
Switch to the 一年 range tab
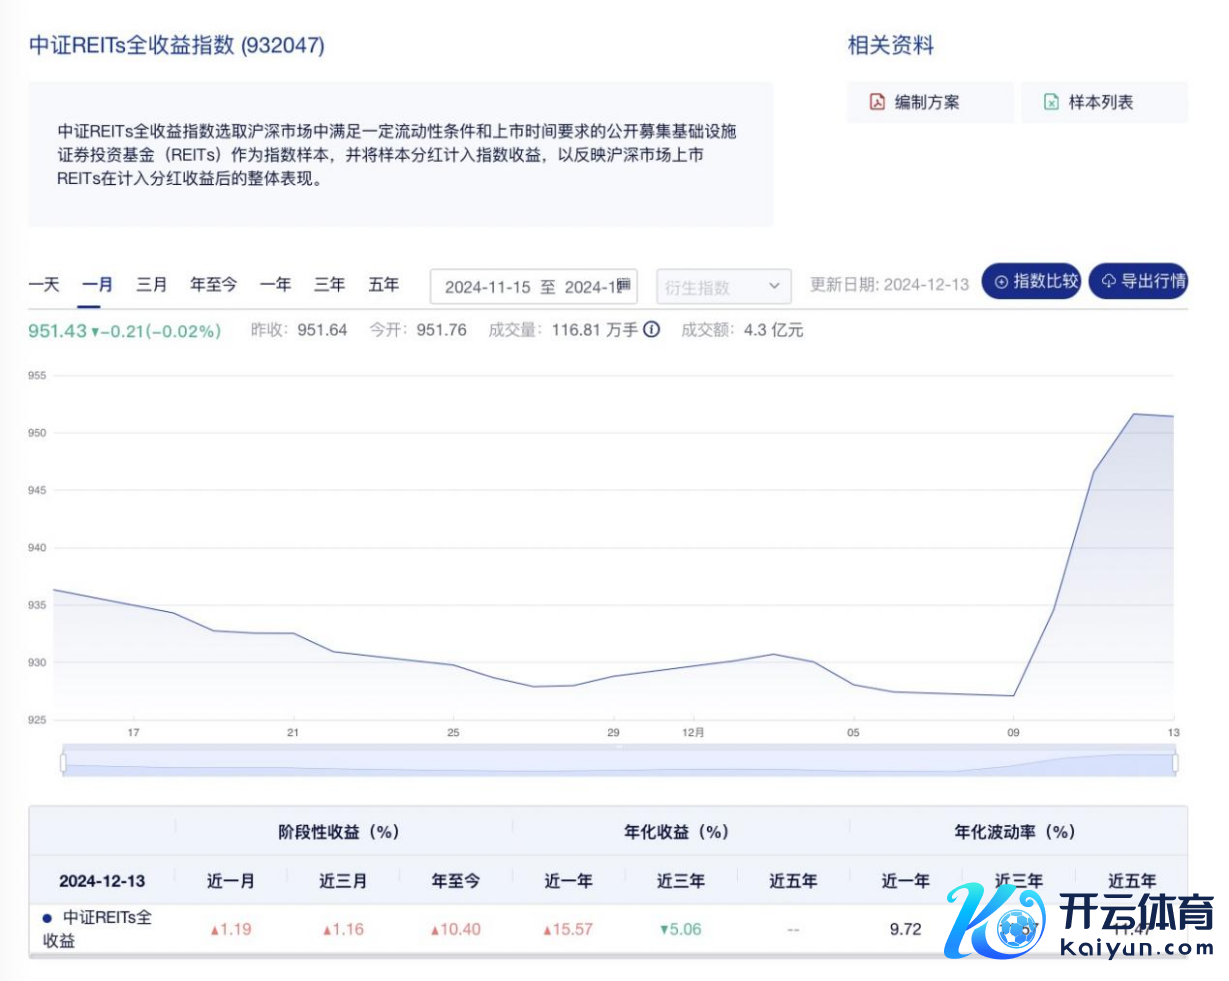click(x=275, y=285)
